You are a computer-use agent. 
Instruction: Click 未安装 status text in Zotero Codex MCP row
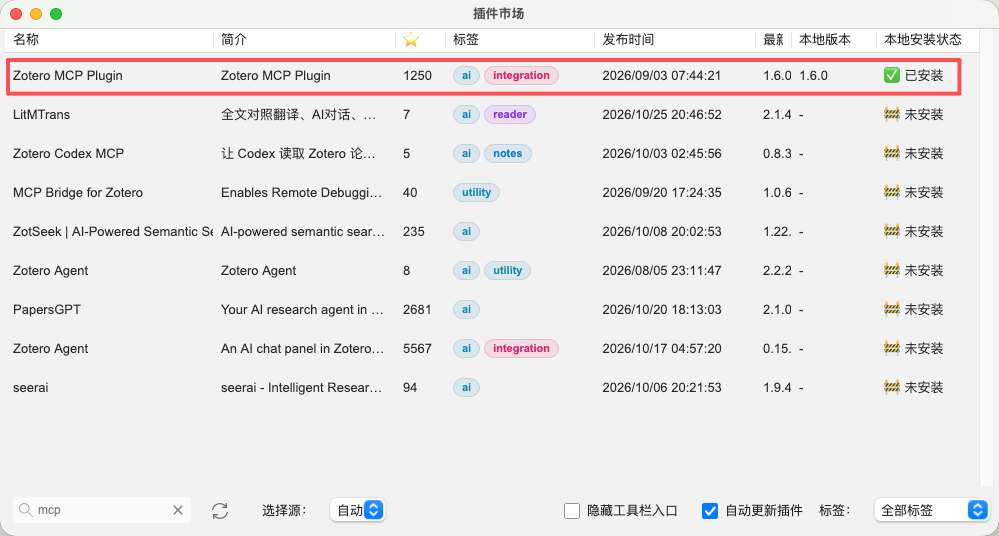(924, 154)
